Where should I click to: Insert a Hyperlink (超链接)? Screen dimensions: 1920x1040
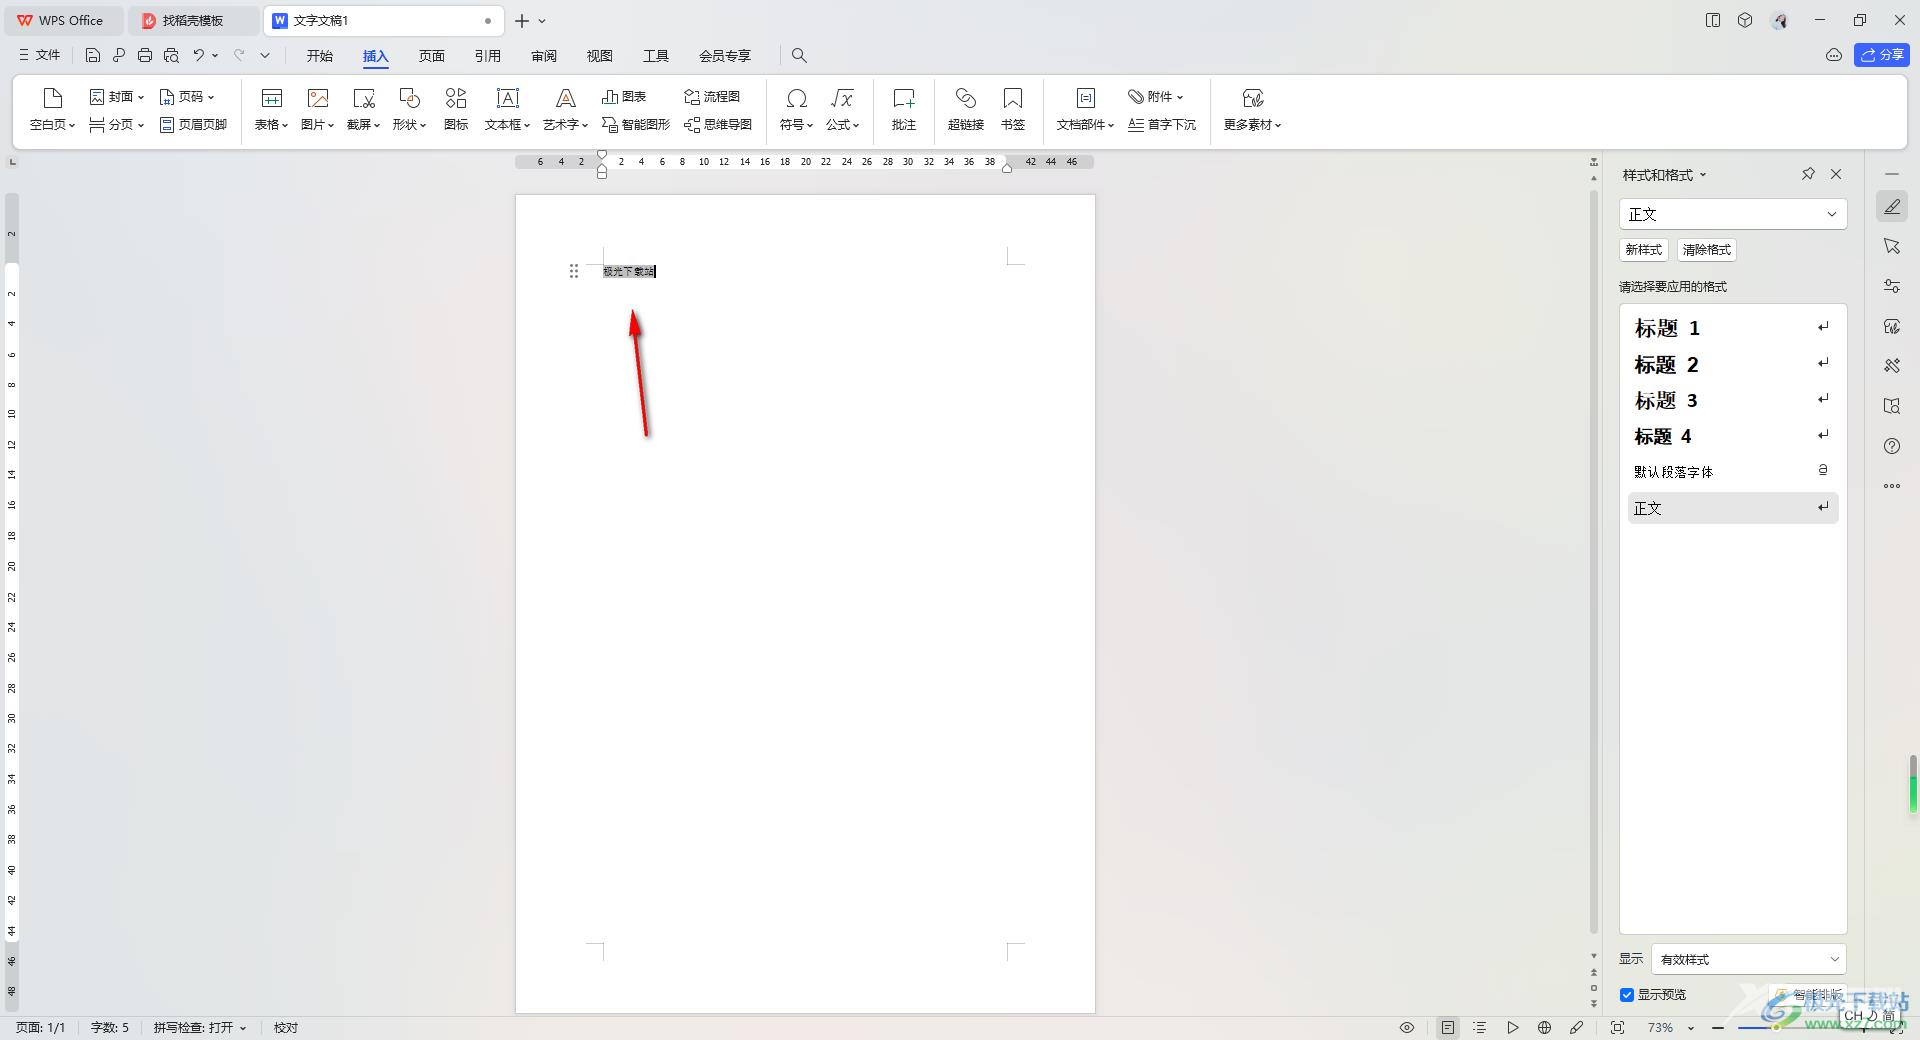tap(966, 110)
